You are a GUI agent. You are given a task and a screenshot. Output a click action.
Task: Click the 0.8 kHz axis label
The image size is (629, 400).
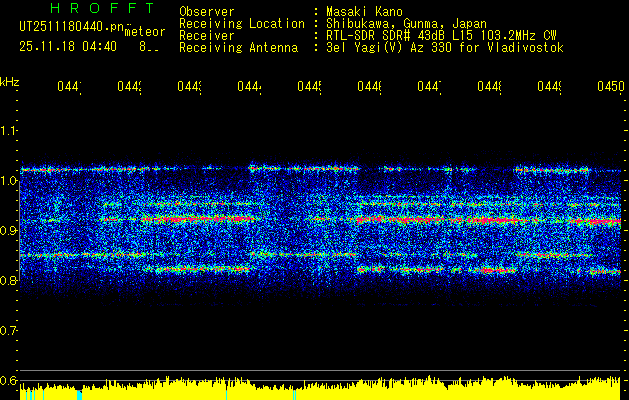8,280
